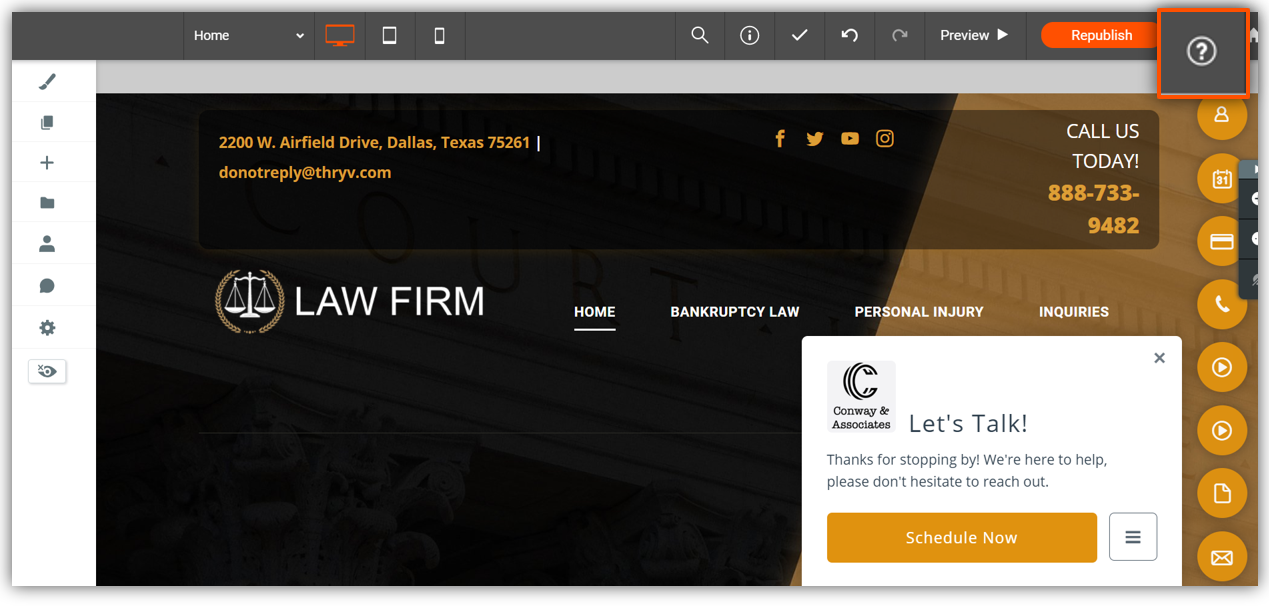Viewport: 1269px width, 614px height.
Task: Open the Personalize person icon
Action: pos(47,244)
